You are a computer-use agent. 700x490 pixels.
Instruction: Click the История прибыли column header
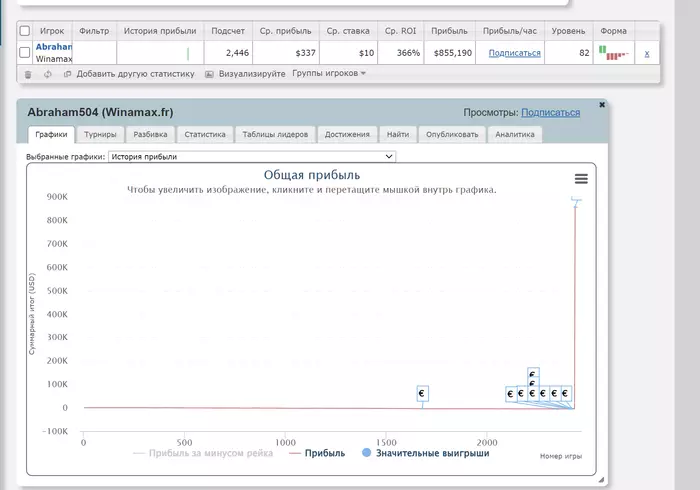160,31
